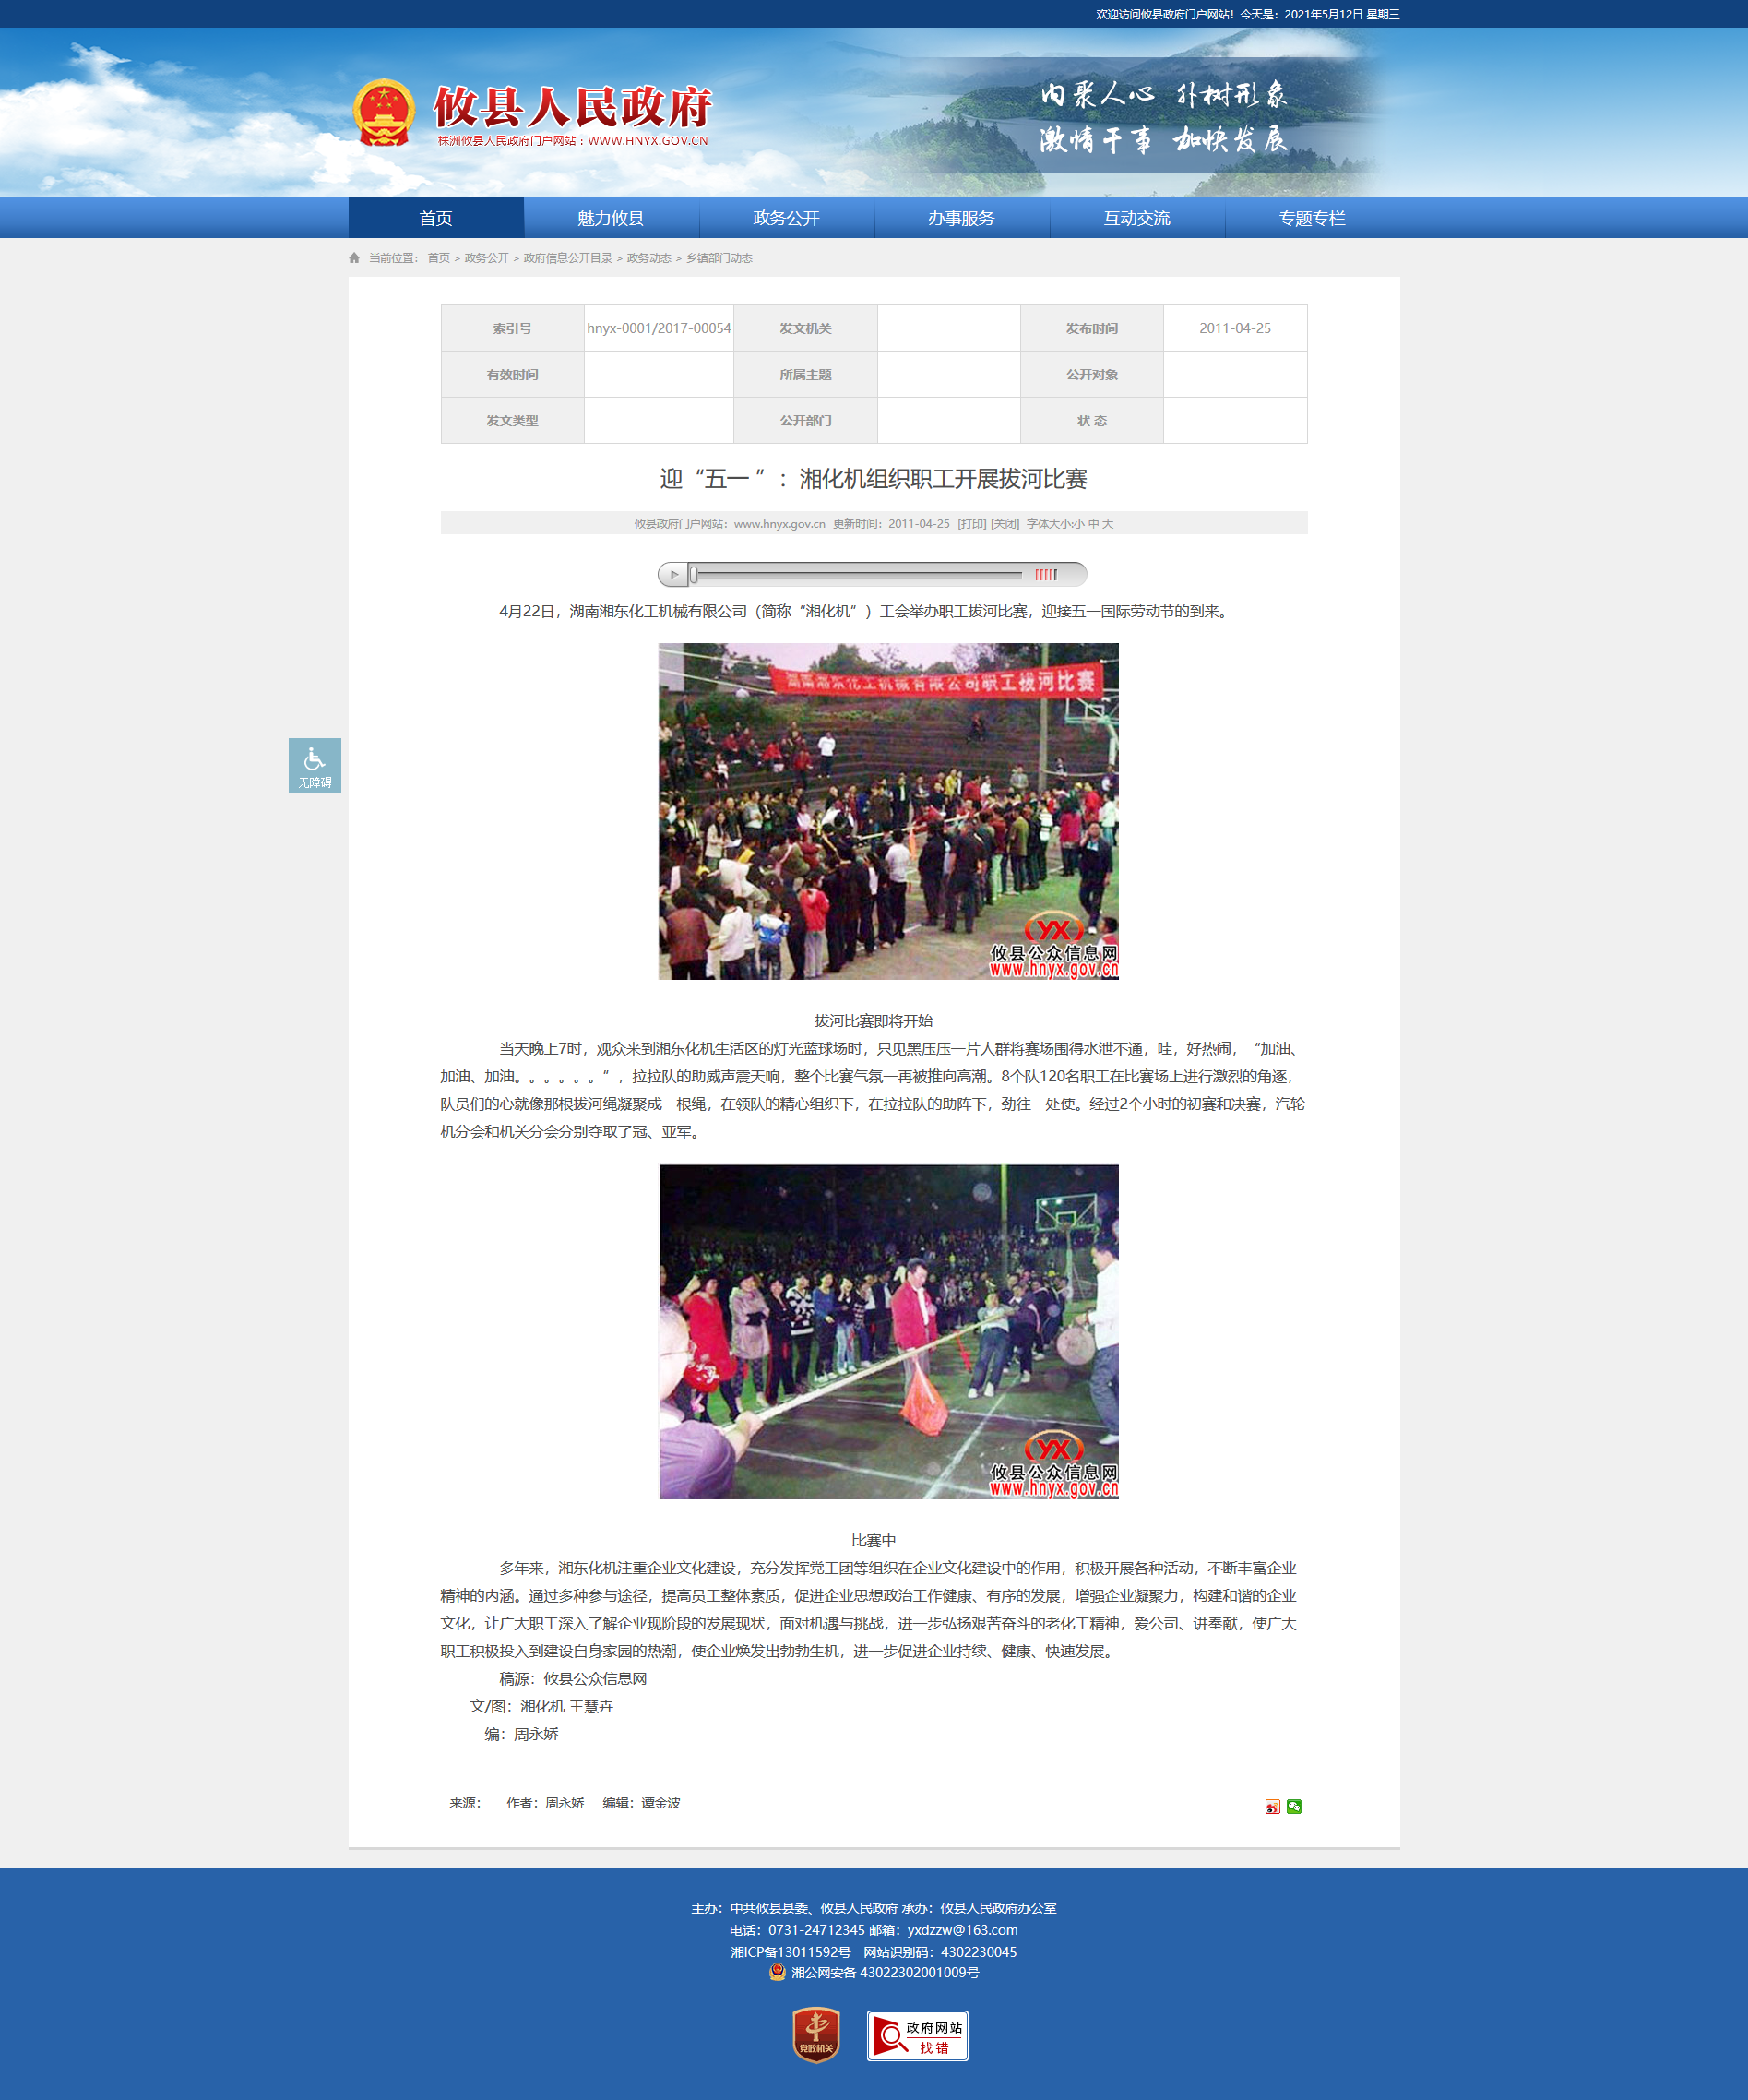The height and width of the screenshot is (2100, 1748).
Task: Share article via Weibo icon
Action: pos(1272,1806)
